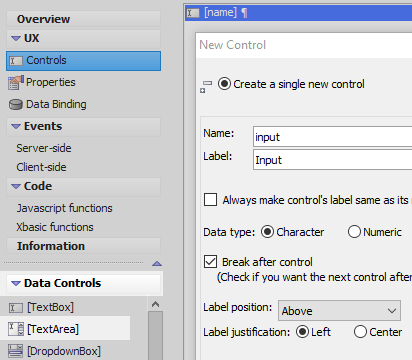Click Data Controls scrollbar up arrow
Image resolution: width=412 pixels, height=360 pixels.
pyautogui.click(x=155, y=304)
